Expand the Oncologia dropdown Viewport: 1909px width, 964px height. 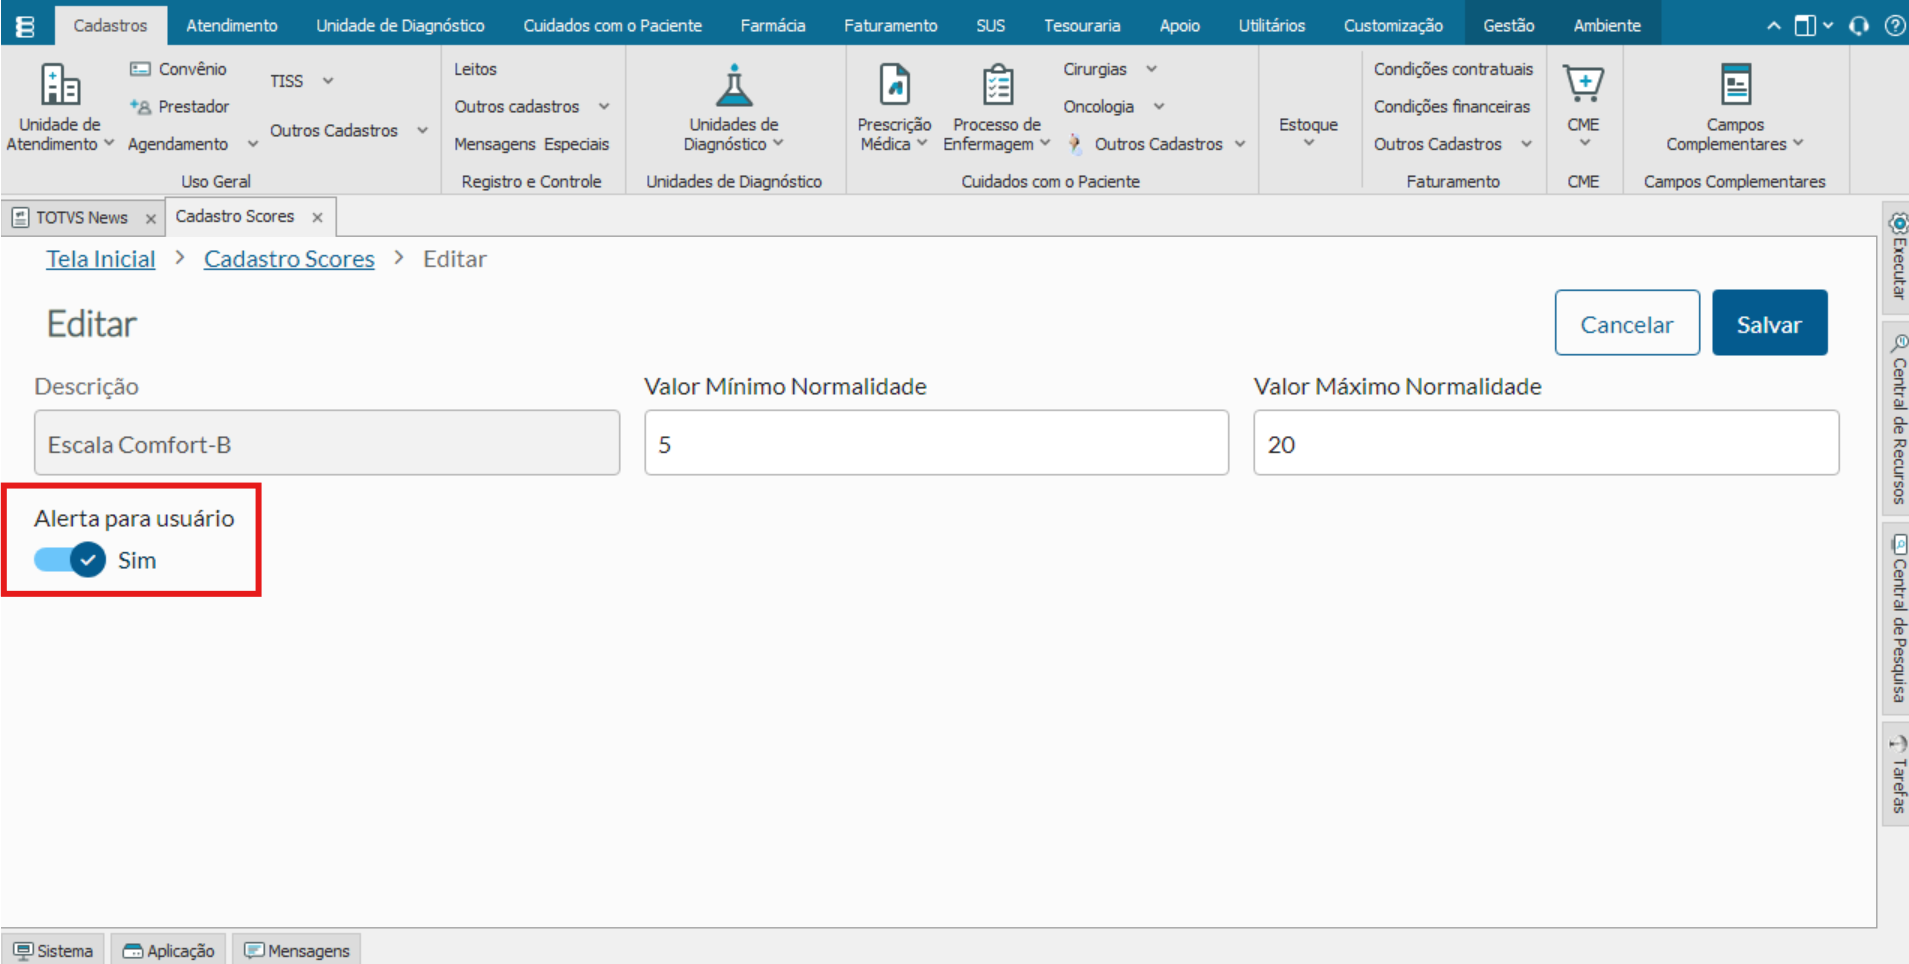[1158, 106]
